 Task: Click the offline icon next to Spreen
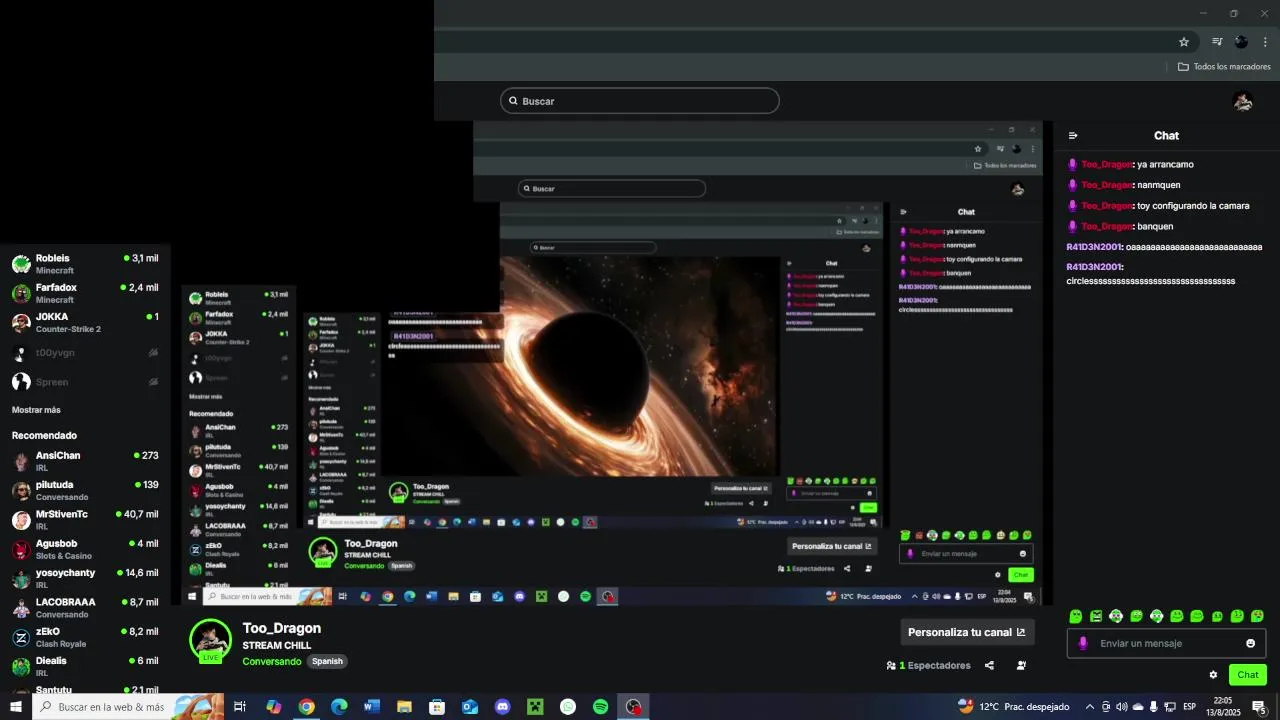tap(153, 382)
